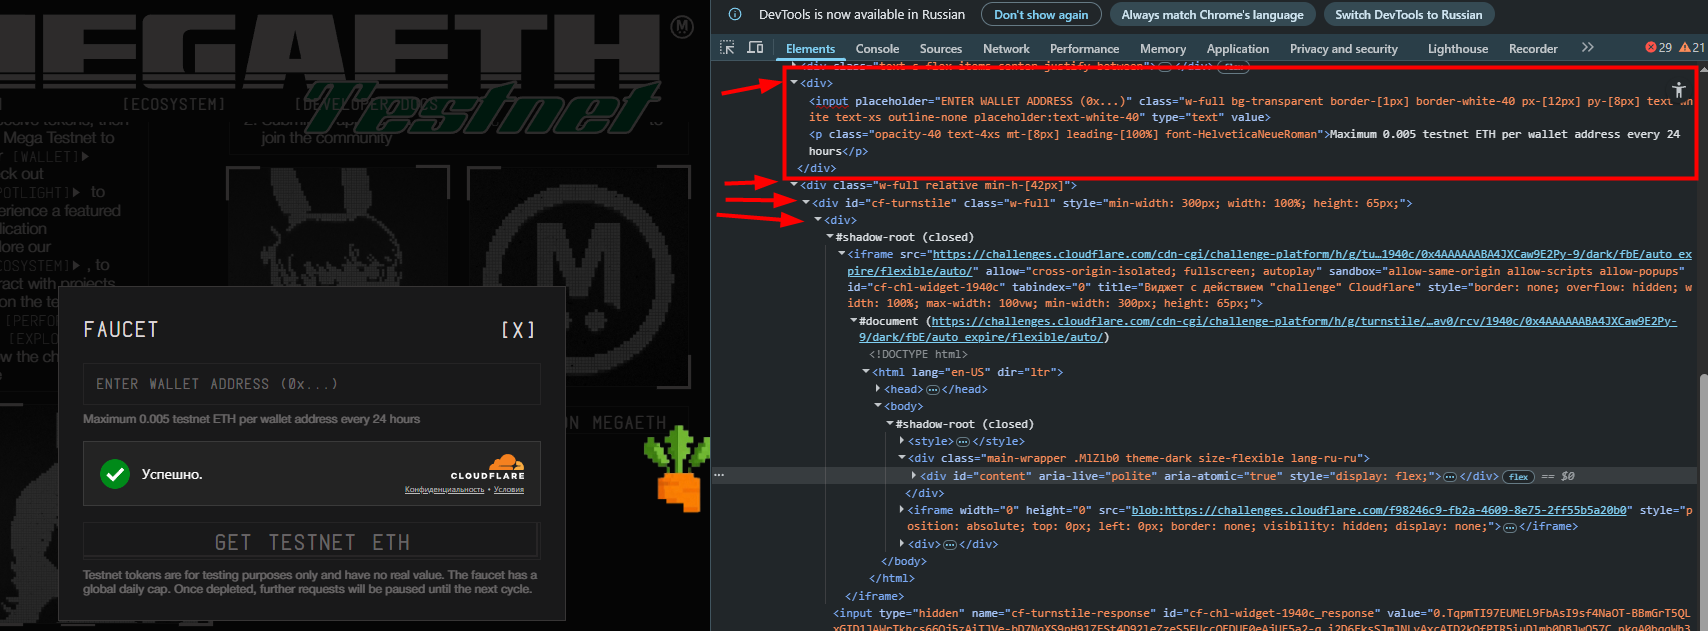Open the Memory tab
Viewport: 1708px width, 631px height.
(1163, 48)
